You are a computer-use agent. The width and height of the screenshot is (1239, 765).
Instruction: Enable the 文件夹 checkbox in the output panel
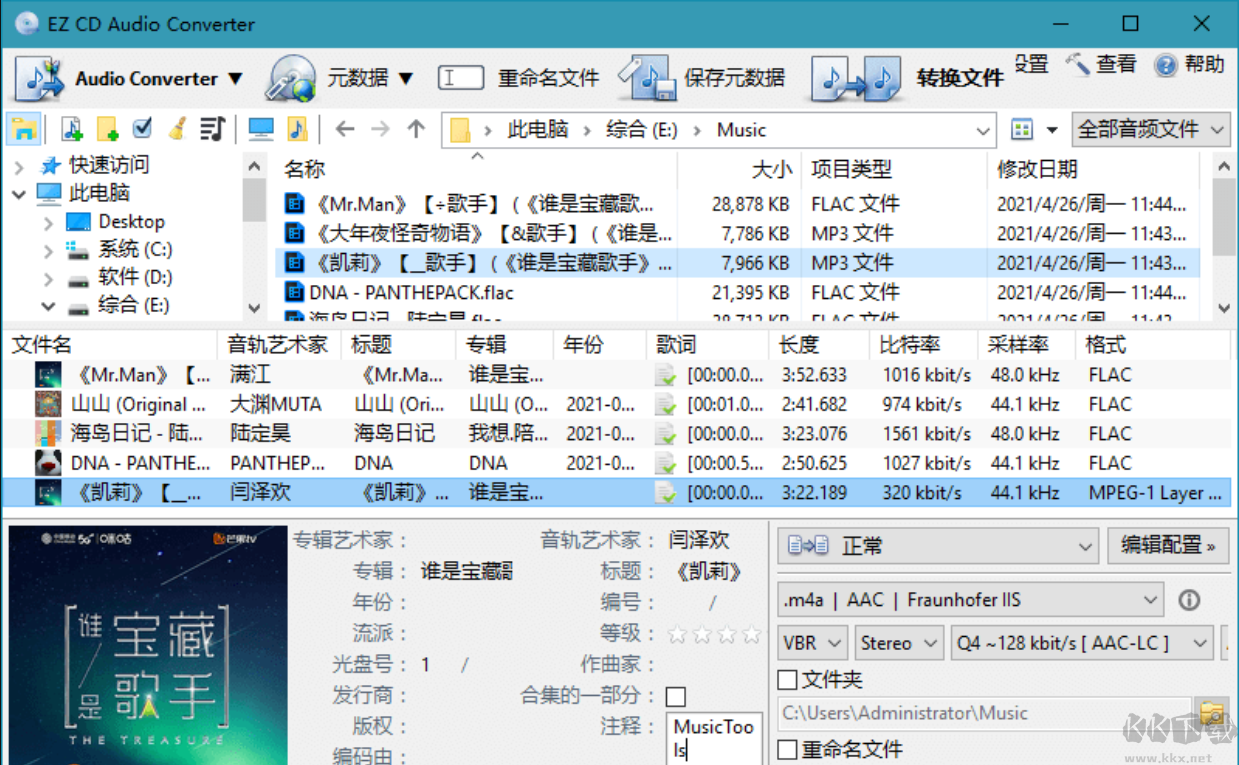(x=787, y=680)
